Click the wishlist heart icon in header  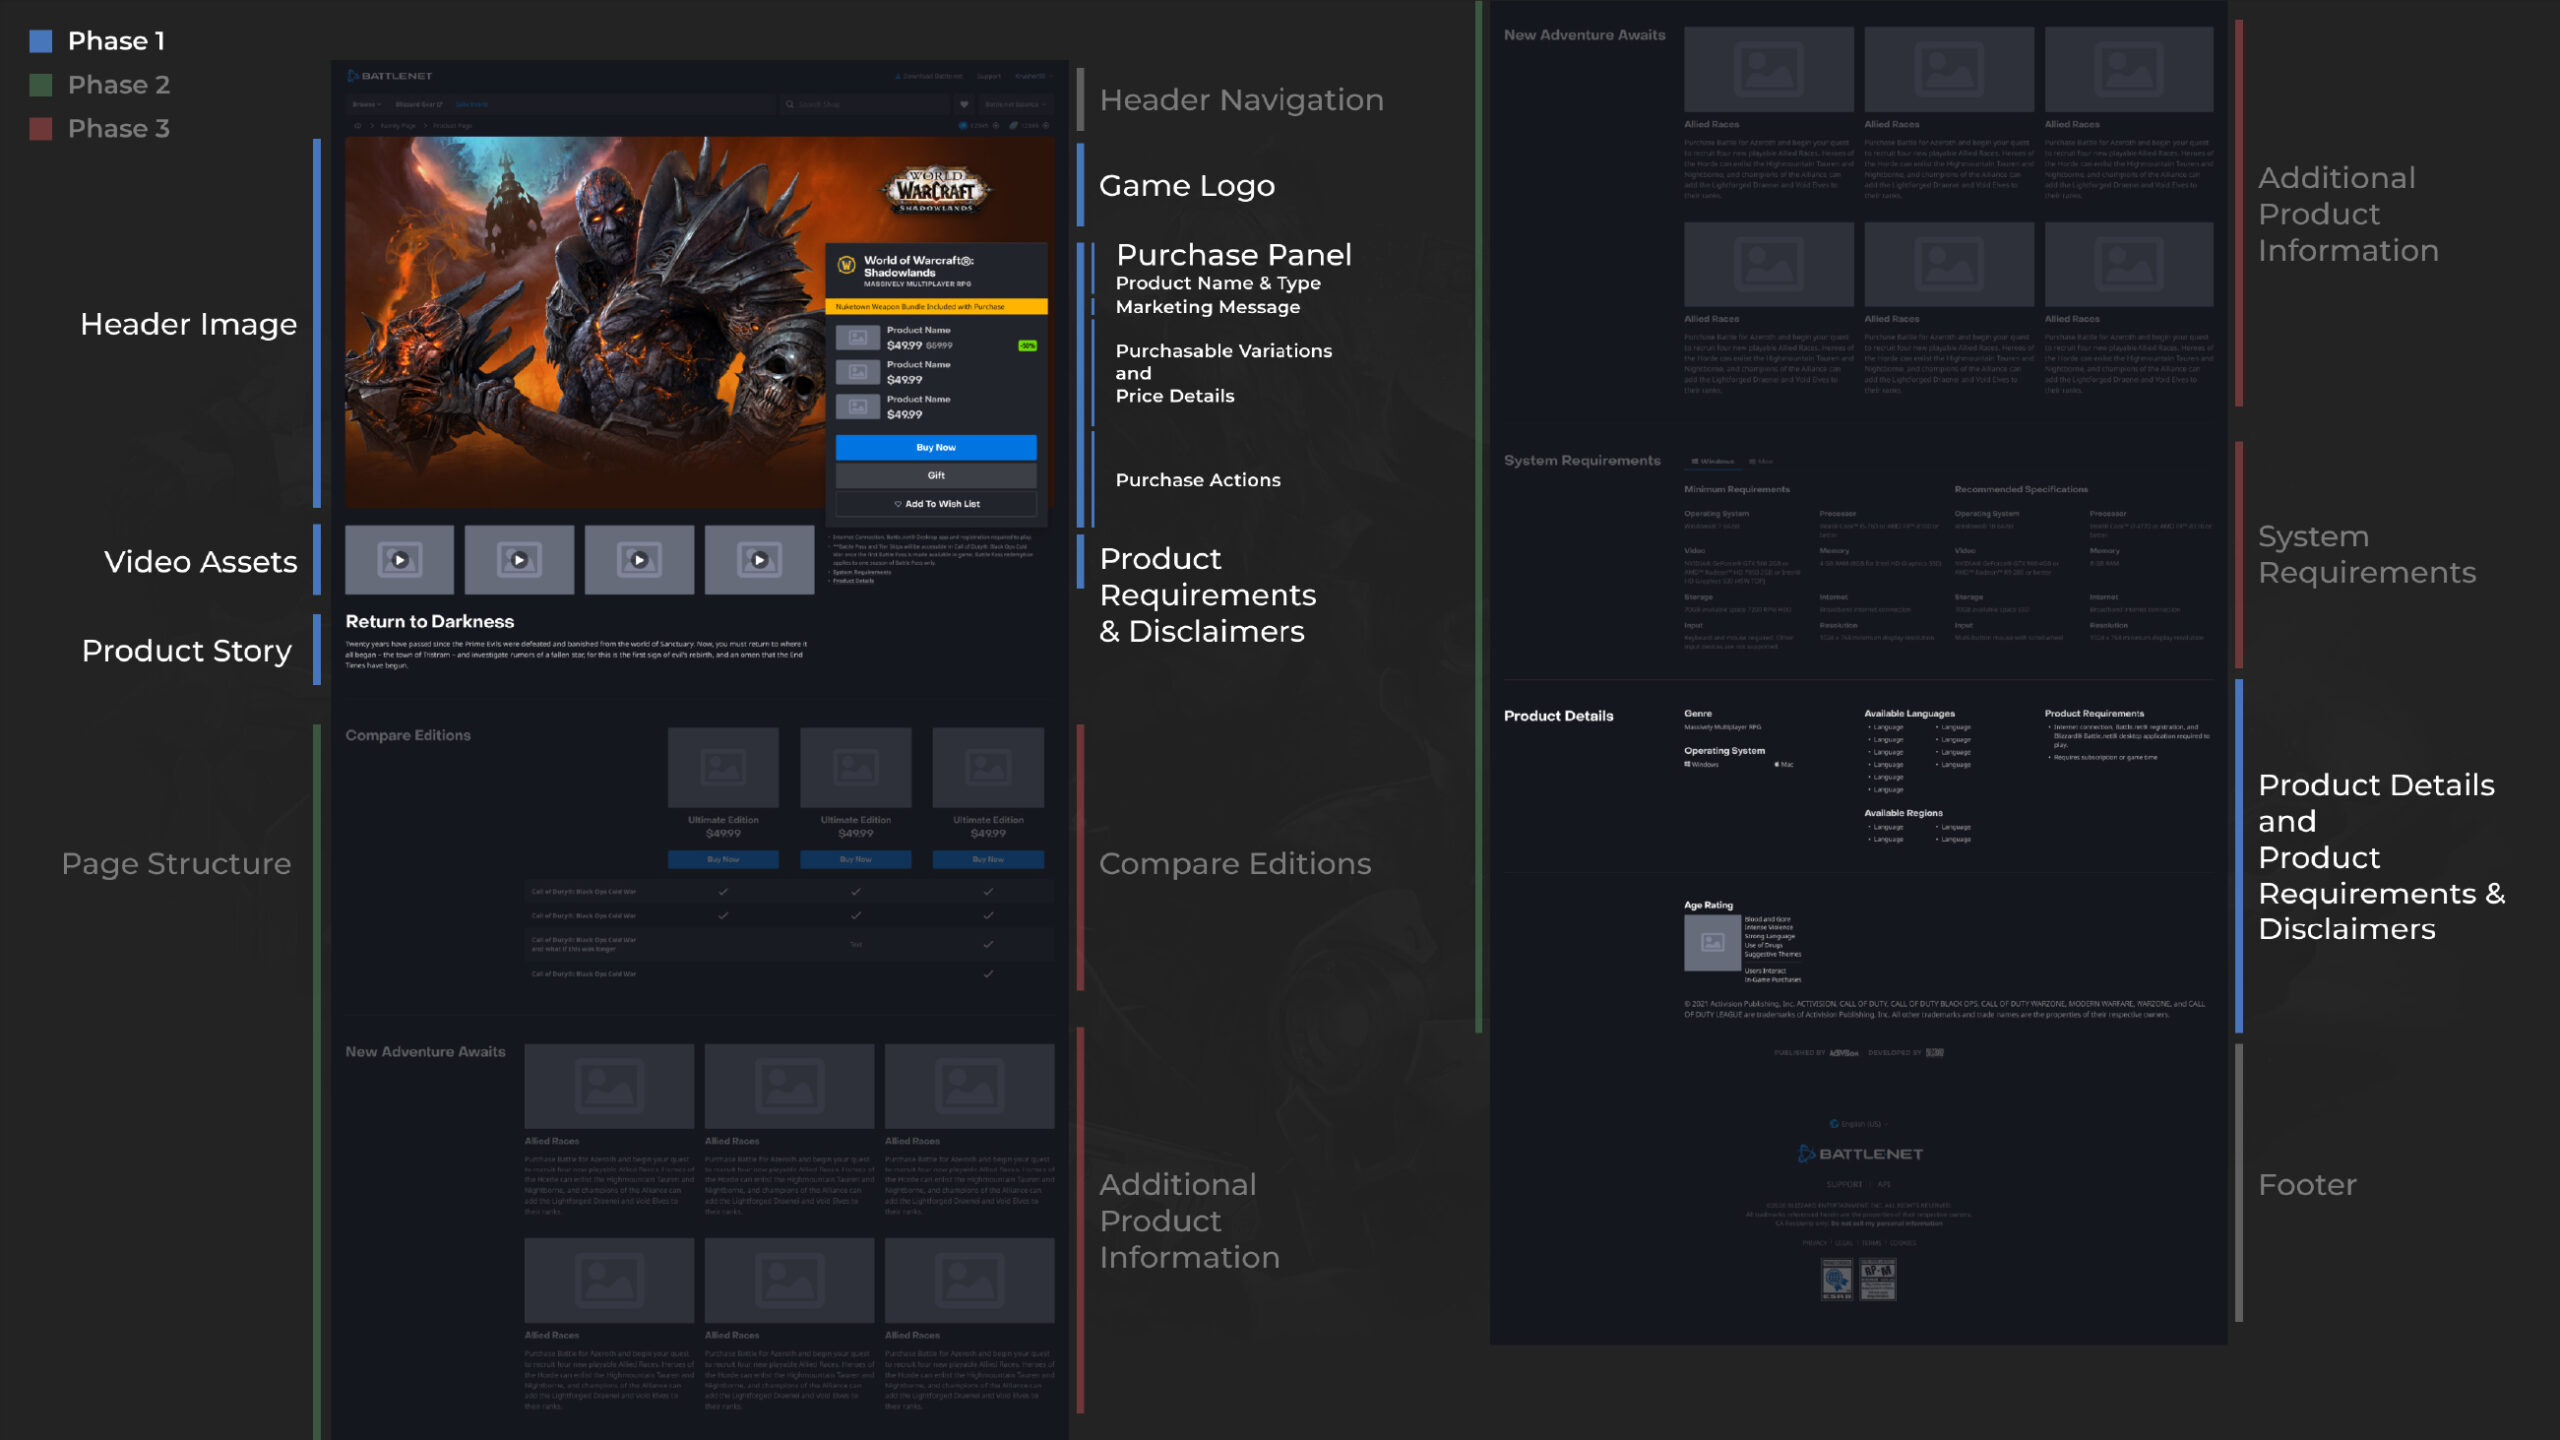click(964, 104)
